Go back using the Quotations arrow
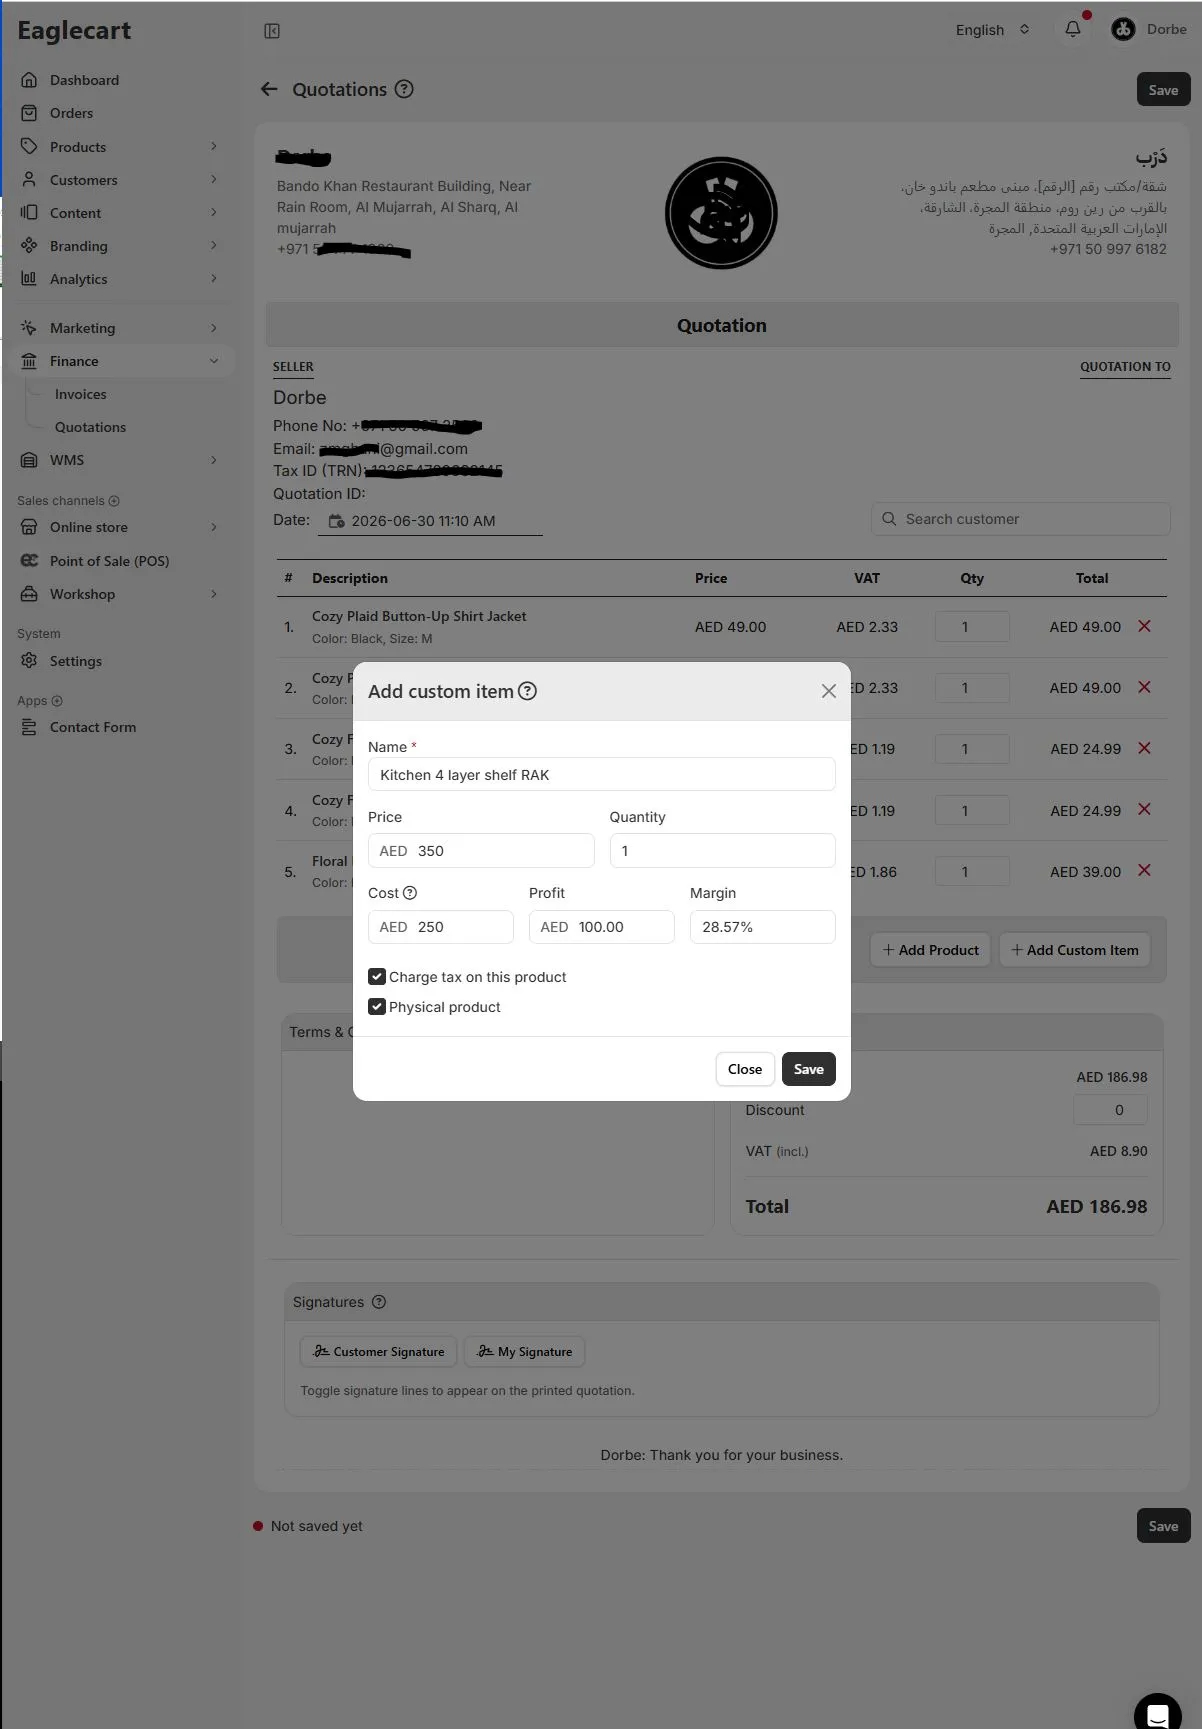 [x=269, y=89]
